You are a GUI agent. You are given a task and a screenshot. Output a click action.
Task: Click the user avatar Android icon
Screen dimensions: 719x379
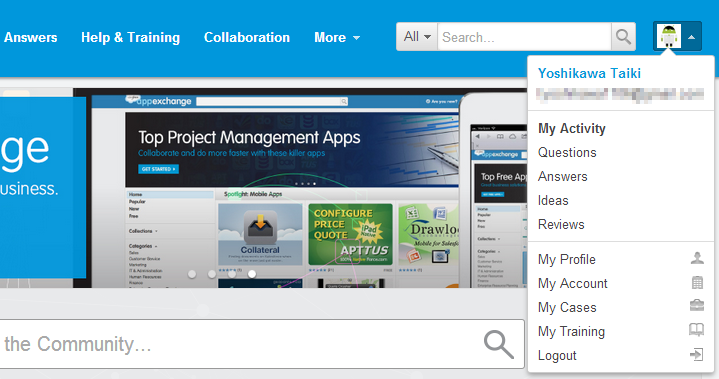click(x=669, y=36)
